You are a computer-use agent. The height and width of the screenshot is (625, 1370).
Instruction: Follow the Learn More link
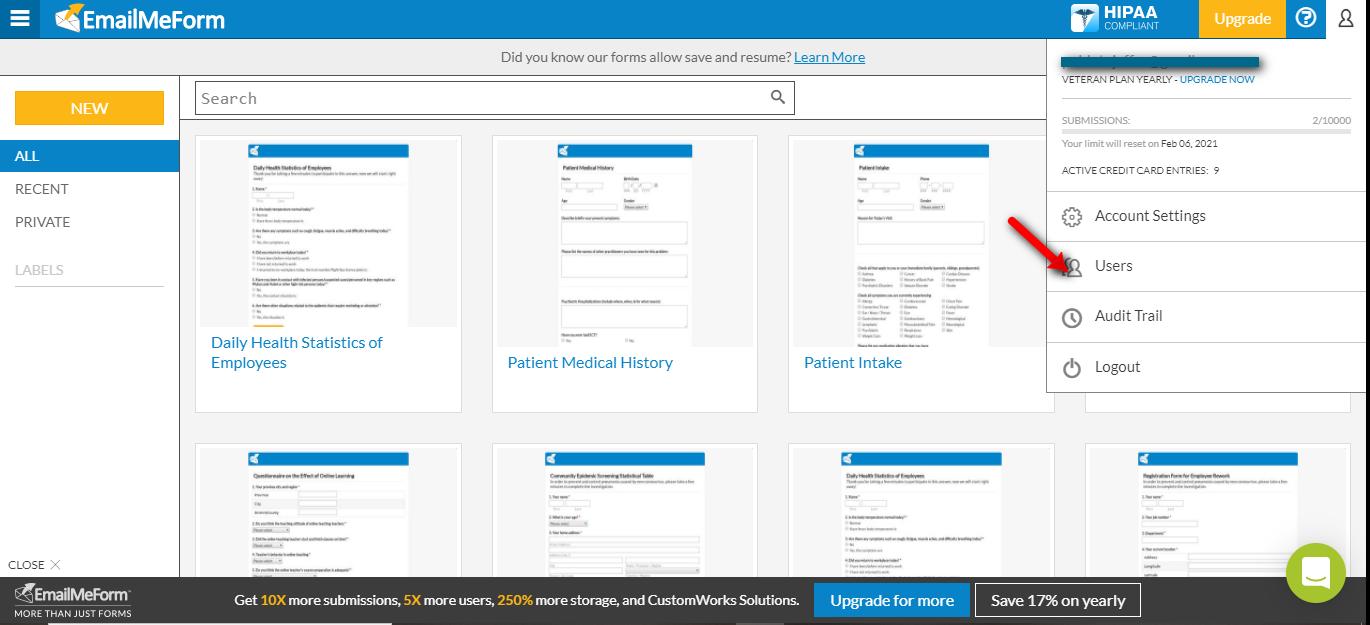tap(829, 57)
